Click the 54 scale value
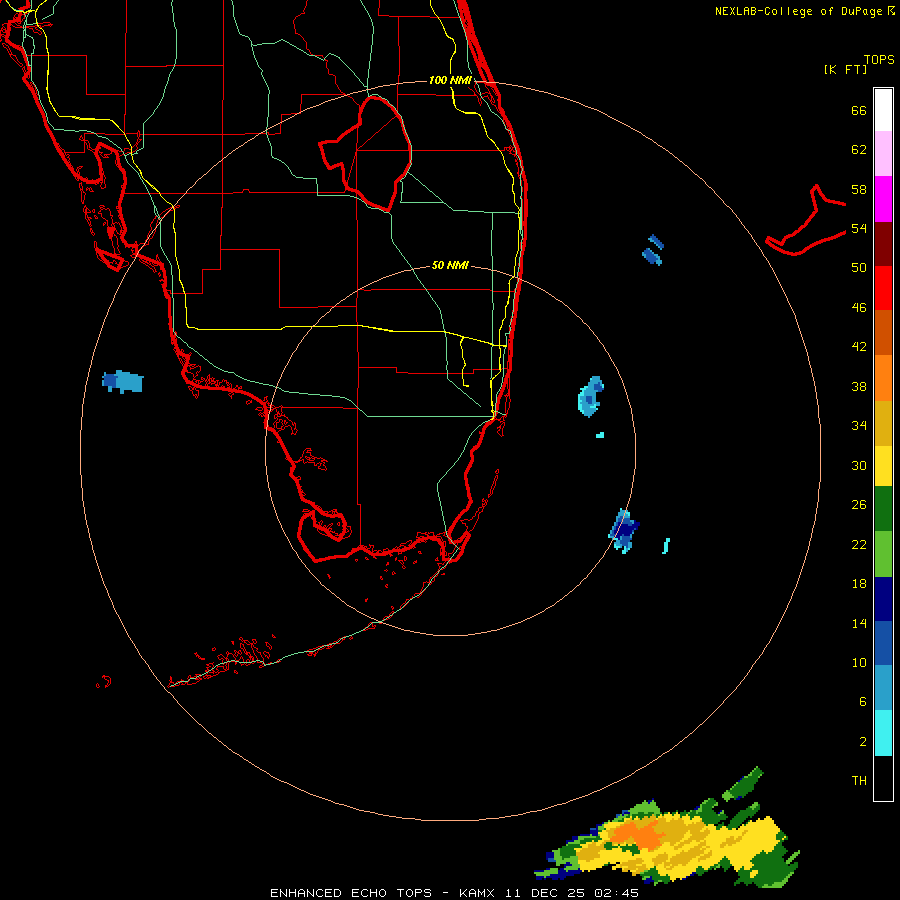This screenshot has height=900, width=900. click(859, 229)
